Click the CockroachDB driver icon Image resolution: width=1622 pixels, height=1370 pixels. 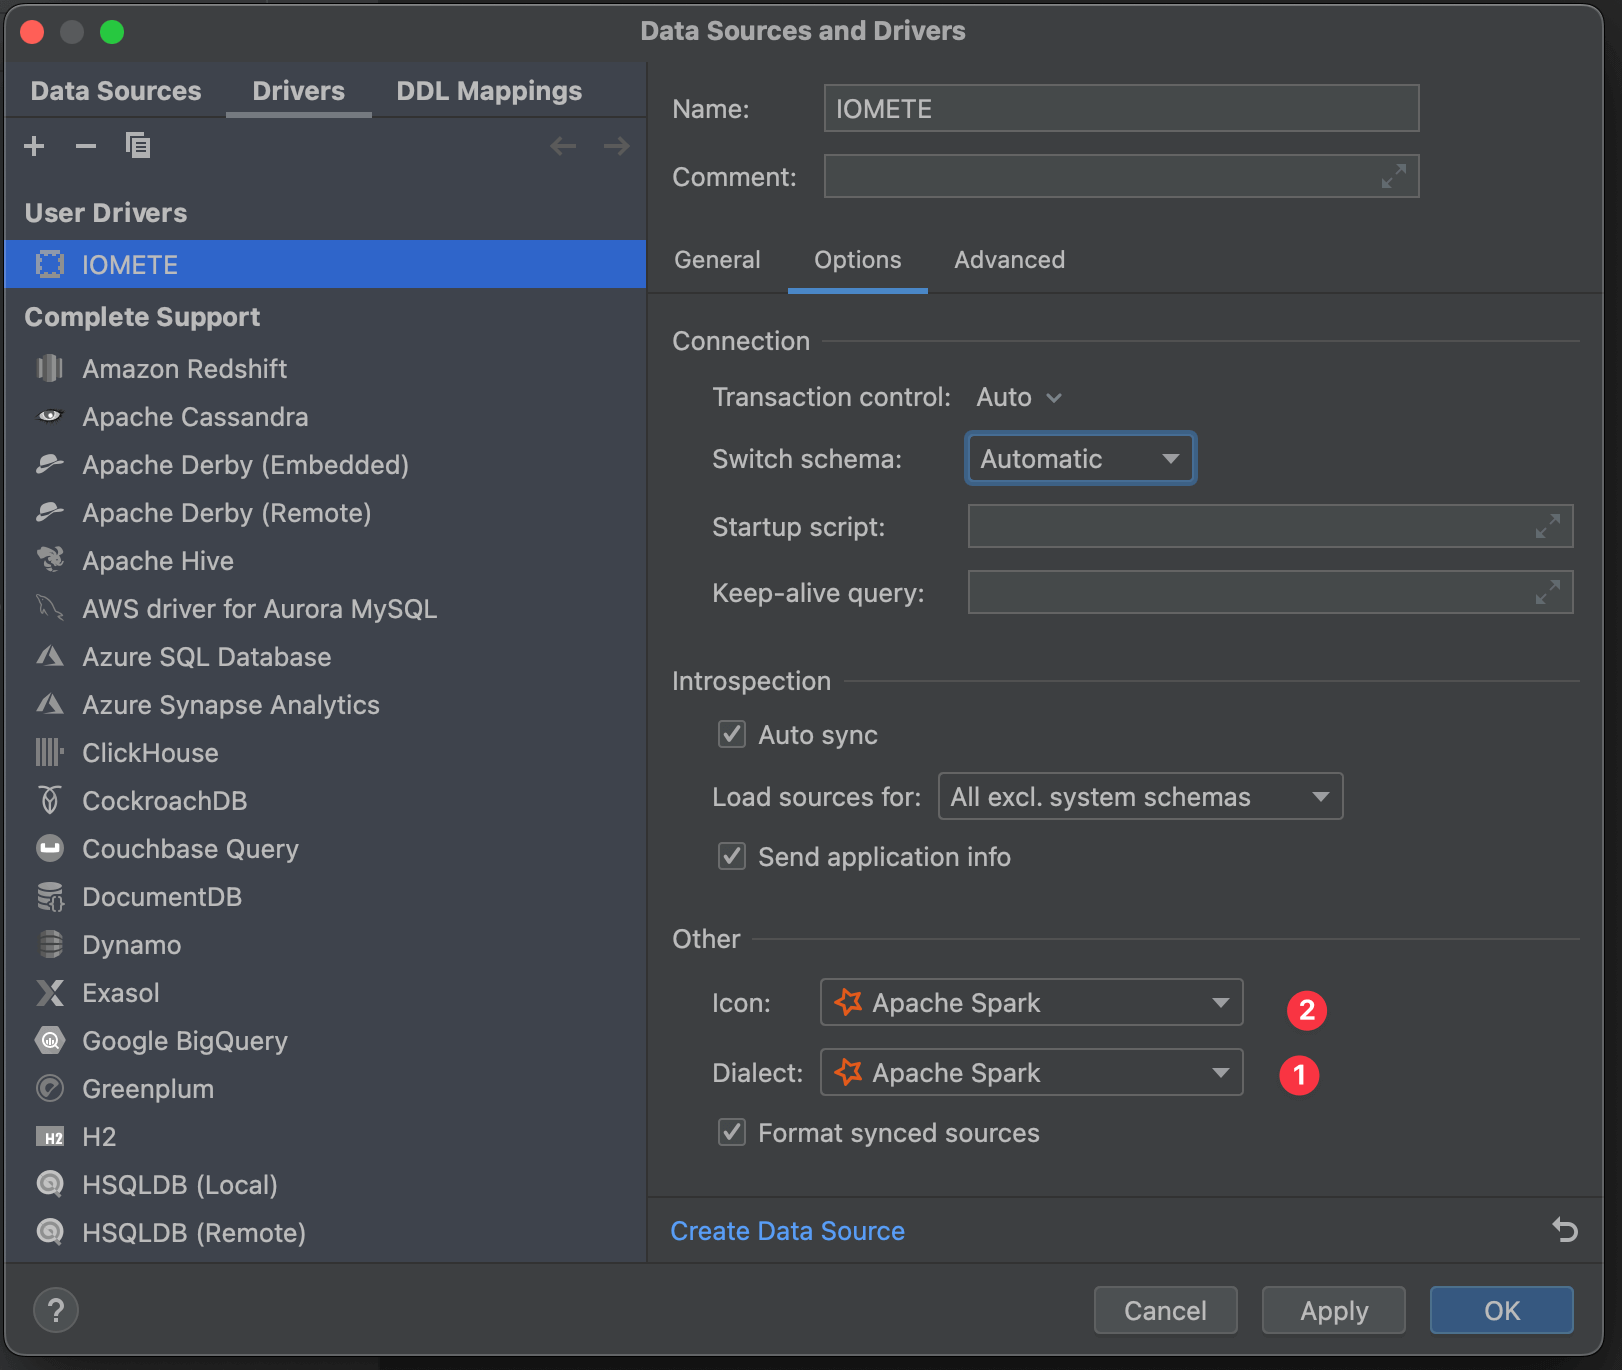(50, 800)
